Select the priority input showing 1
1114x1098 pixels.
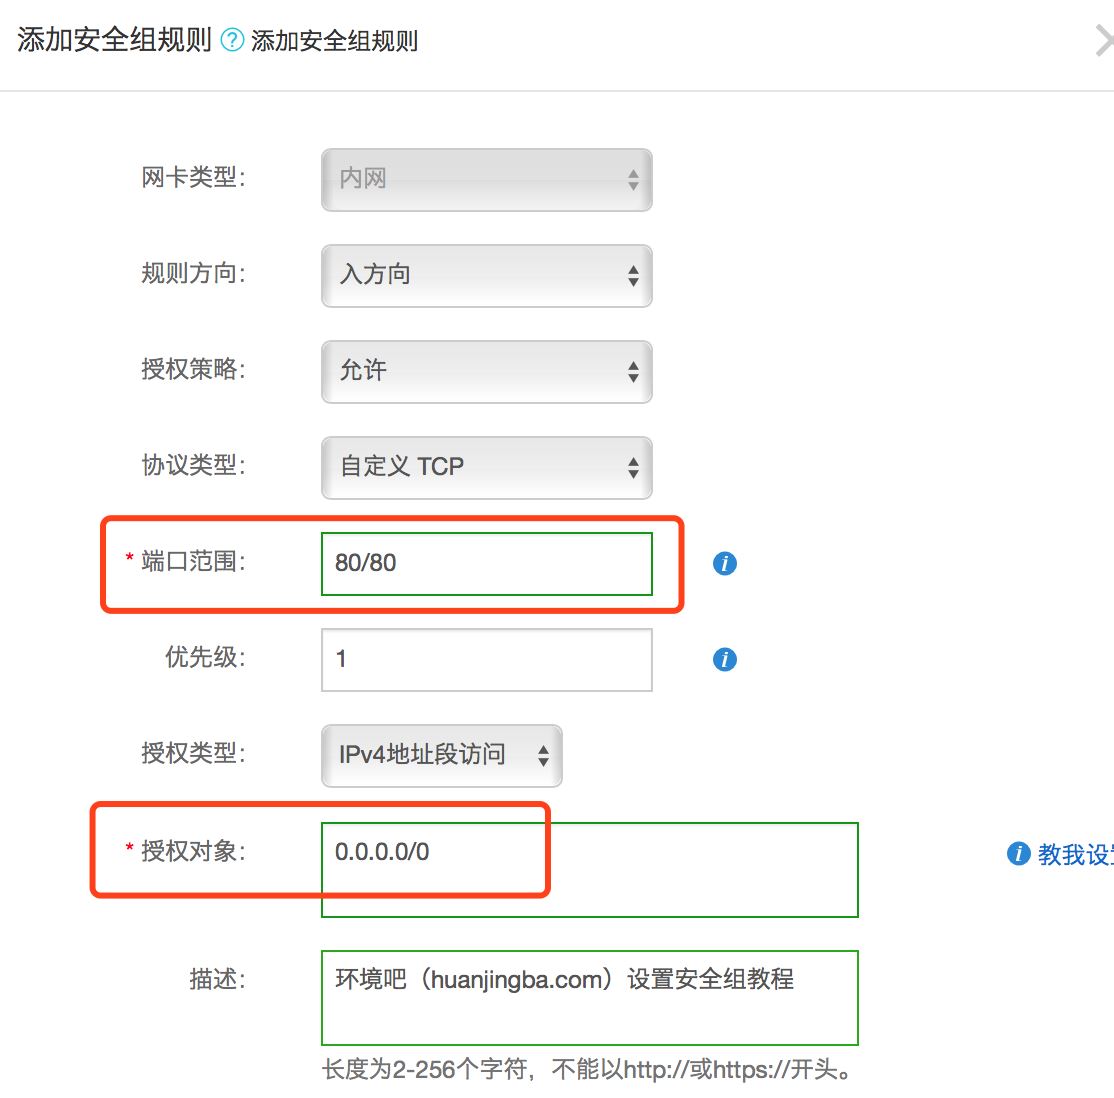tap(486, 659)
